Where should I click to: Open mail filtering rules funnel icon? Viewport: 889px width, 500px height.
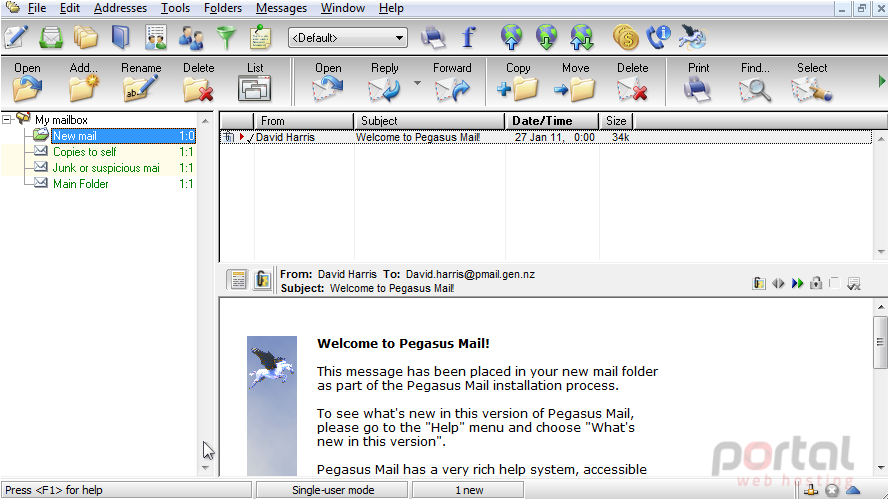(226, 37)
